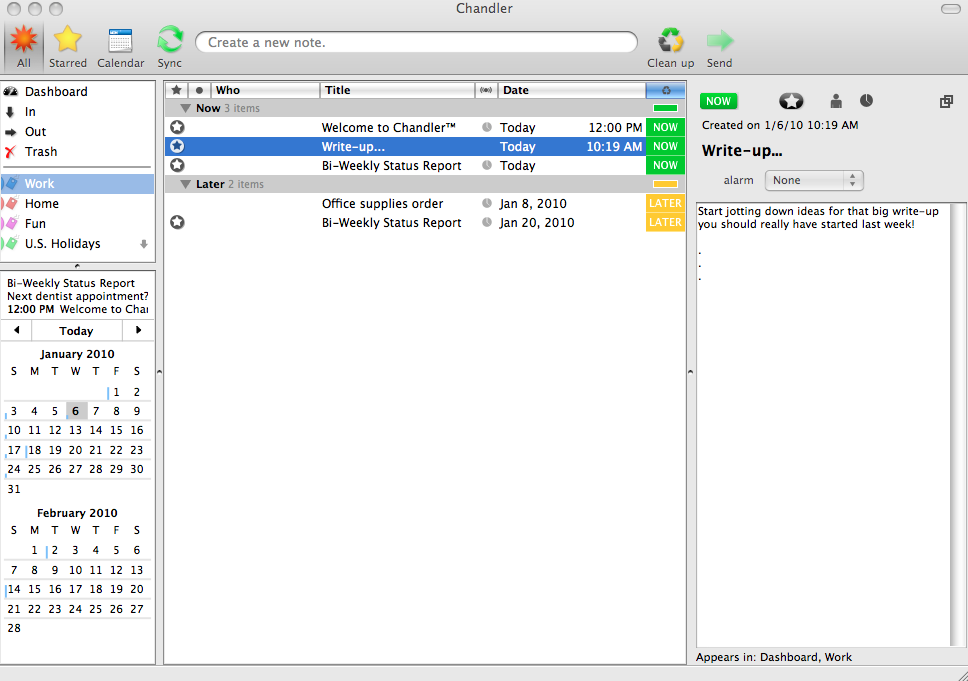Open the In collection

(30, 112)
